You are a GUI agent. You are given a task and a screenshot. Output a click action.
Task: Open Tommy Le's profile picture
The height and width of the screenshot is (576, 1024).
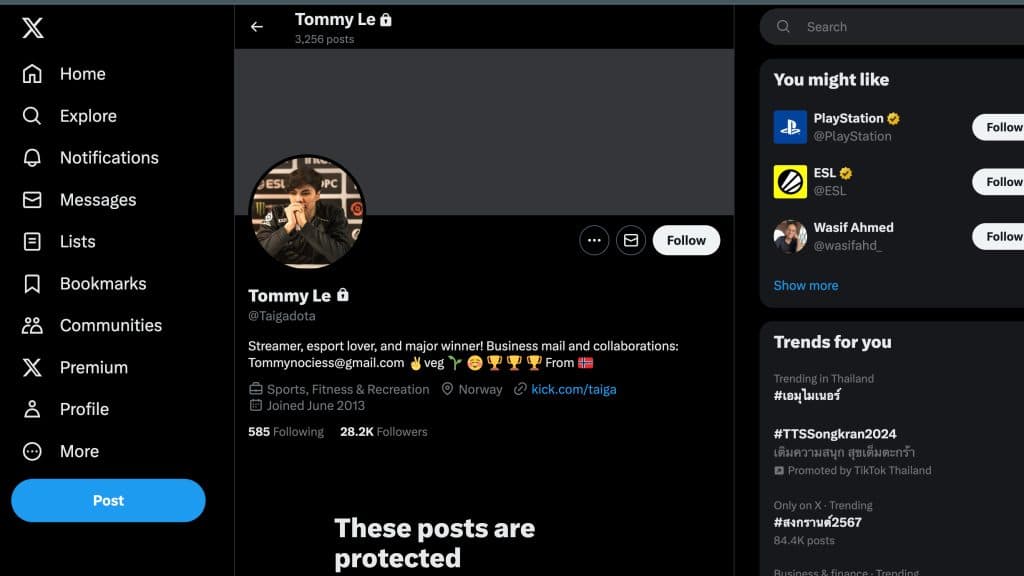307,212
